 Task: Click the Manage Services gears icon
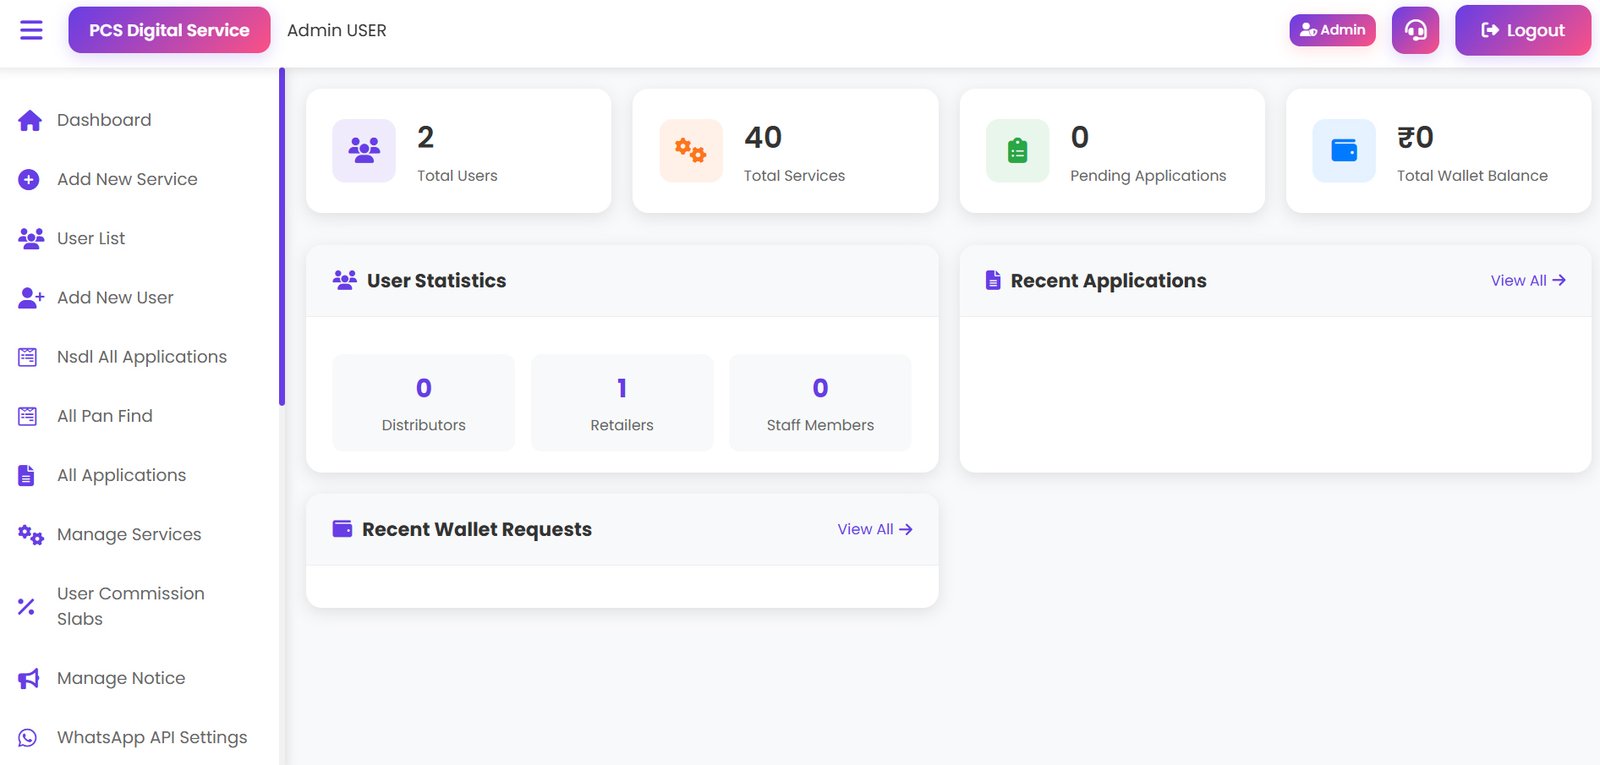tap(31, 535)
